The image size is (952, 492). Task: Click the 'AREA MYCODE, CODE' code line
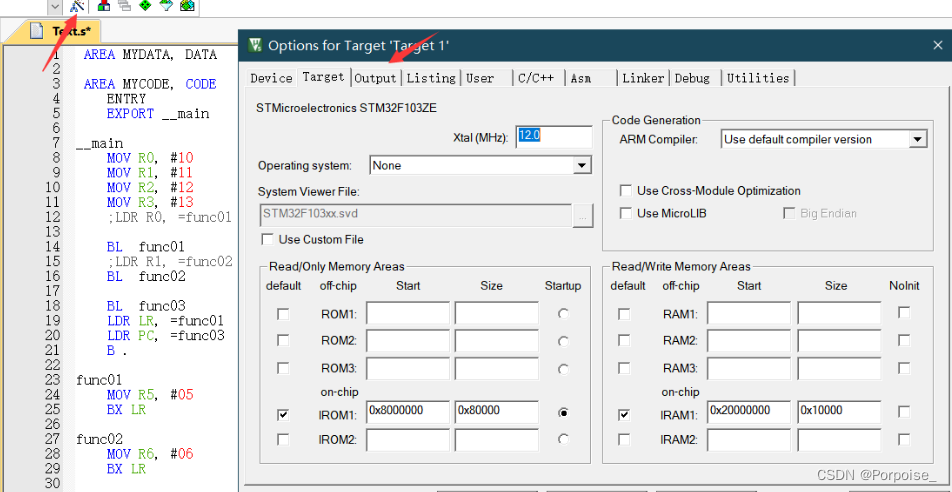[x=150, y=84]
